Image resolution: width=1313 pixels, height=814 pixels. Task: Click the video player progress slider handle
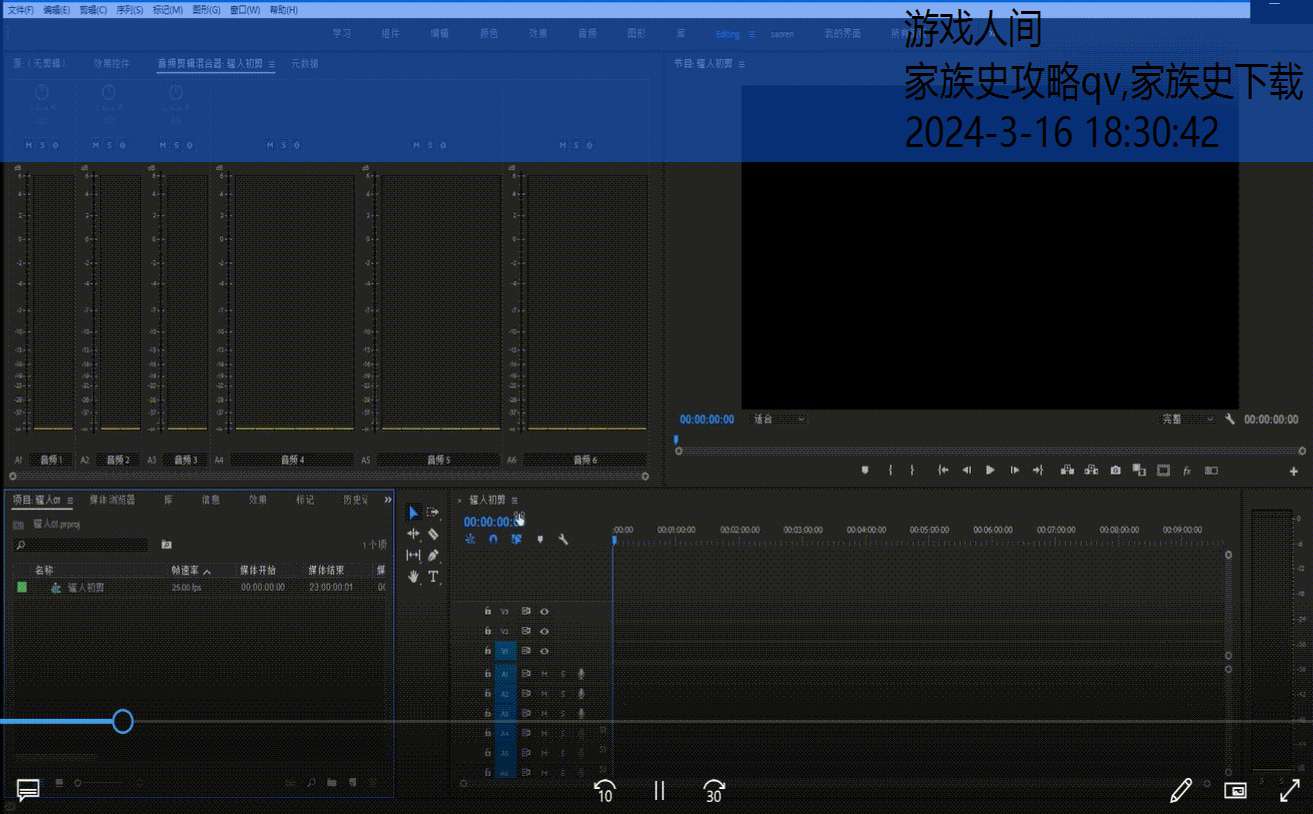coord(122,721)
